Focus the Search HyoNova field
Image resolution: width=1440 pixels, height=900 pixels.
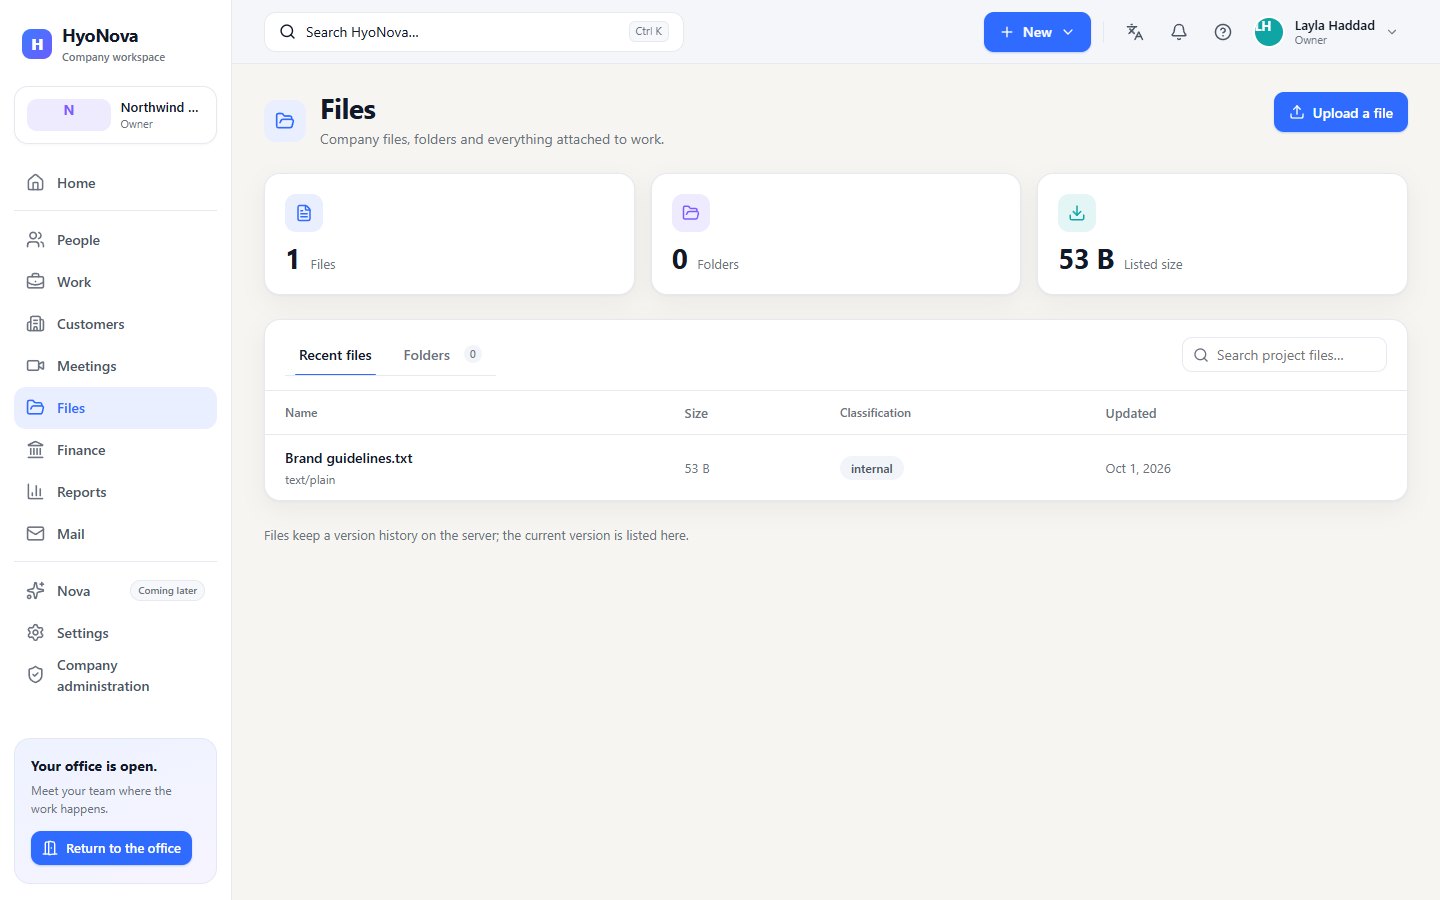[x=474, y=32]
